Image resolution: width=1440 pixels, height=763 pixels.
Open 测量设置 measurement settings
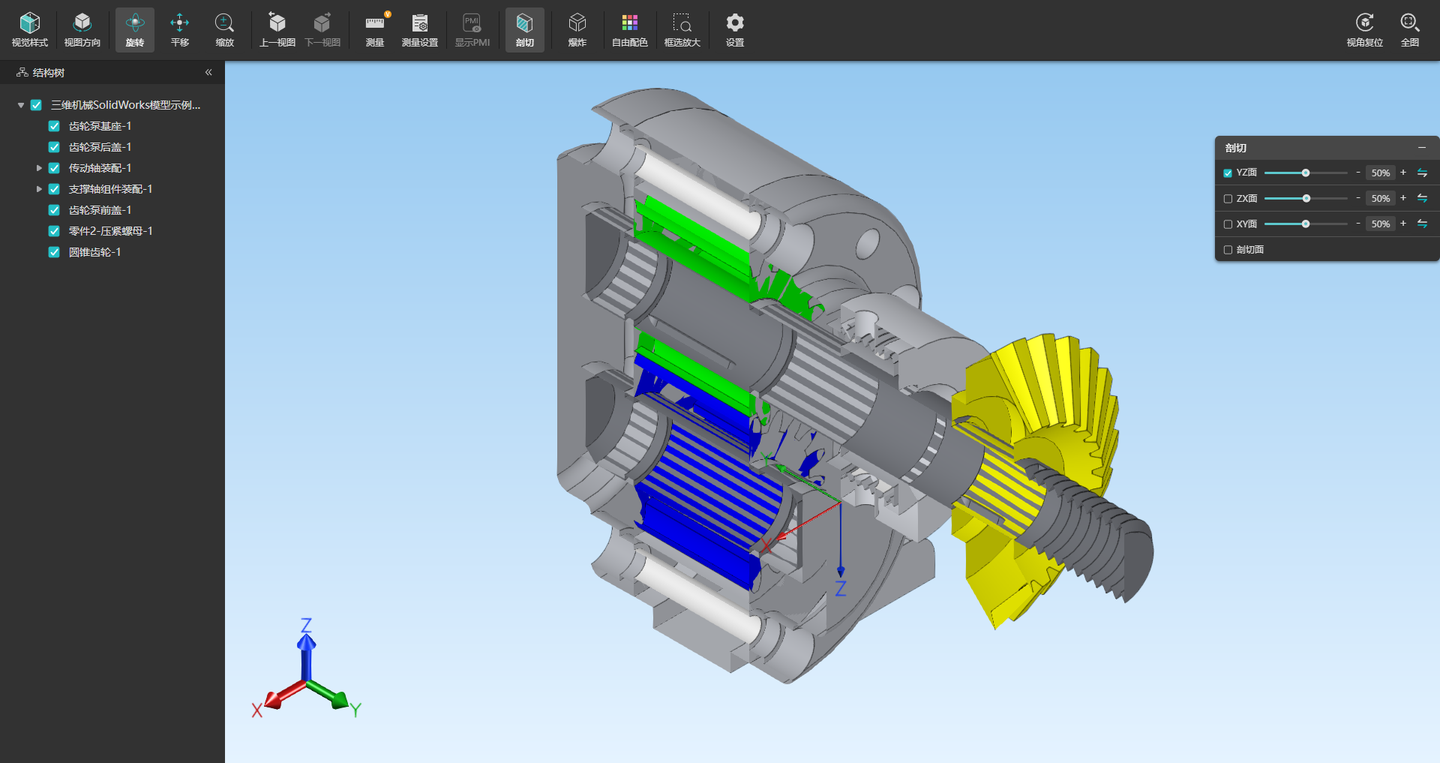pos(420,30)
